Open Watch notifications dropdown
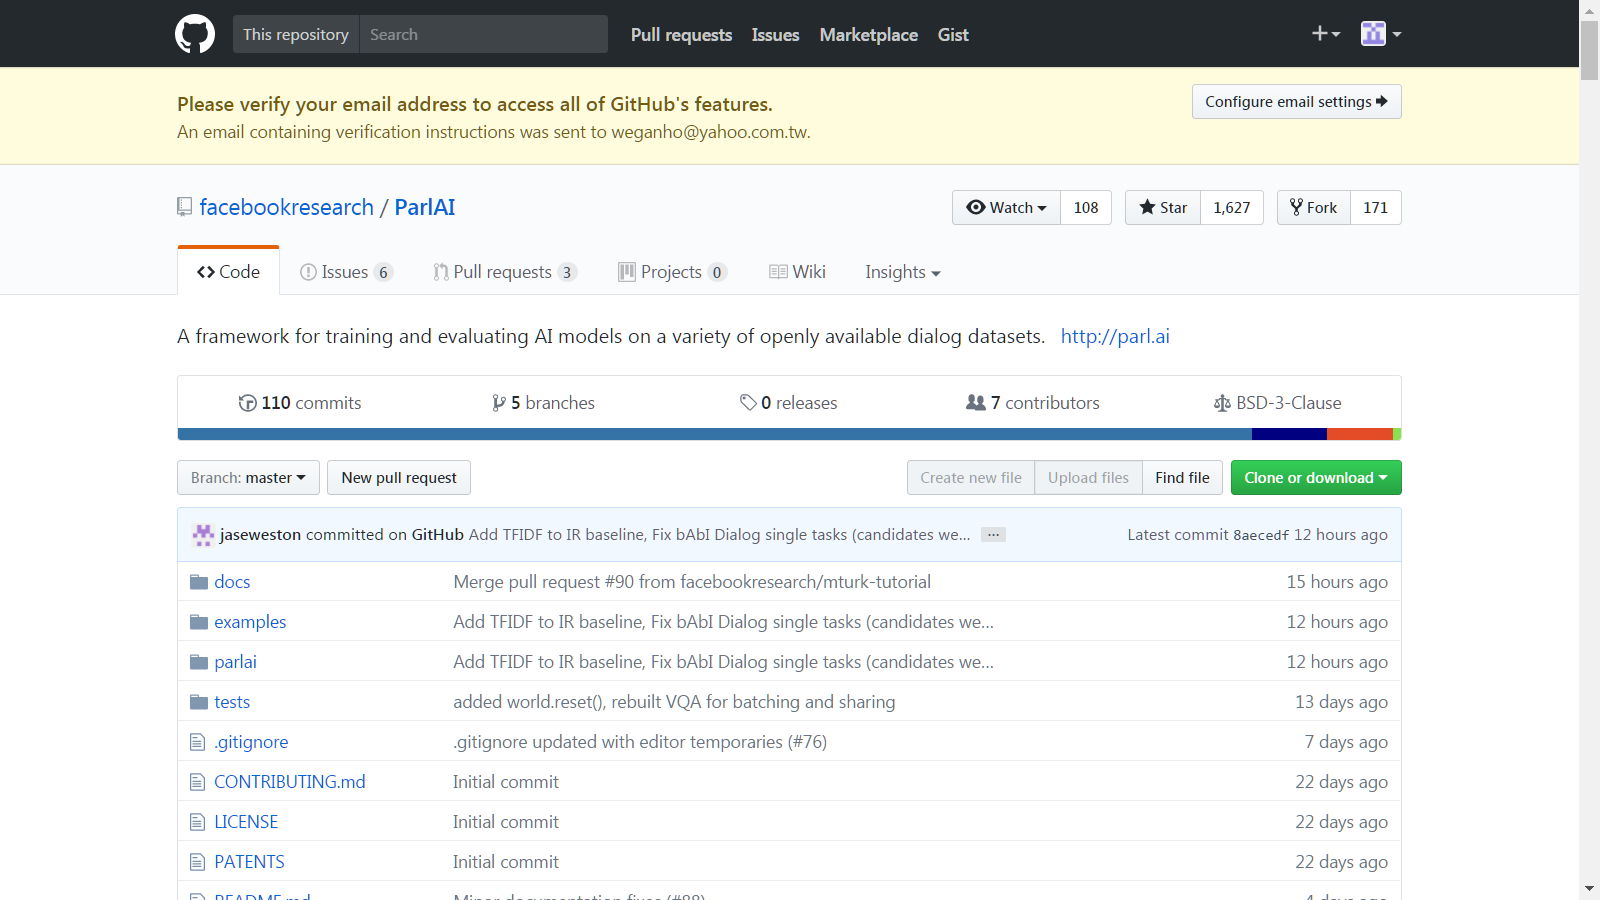Viewport: 1600px width, 900px height. pos(1006,208)
